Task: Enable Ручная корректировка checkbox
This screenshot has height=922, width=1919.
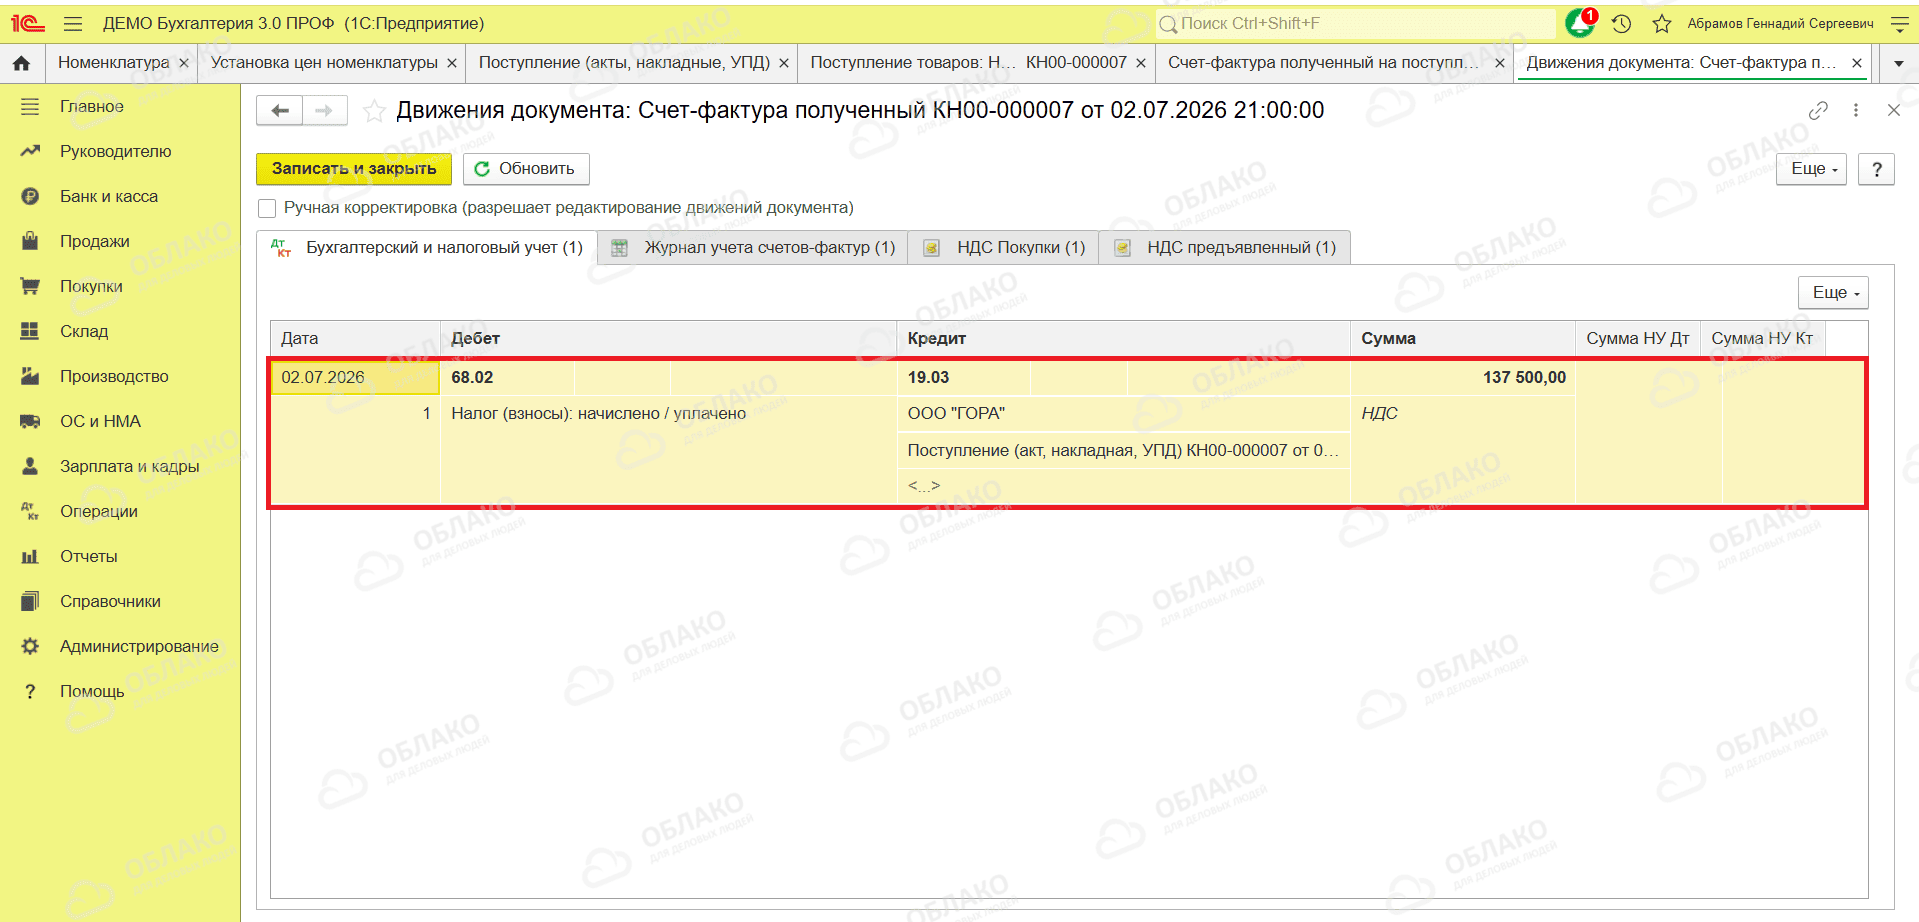Action: pos(267,208)
